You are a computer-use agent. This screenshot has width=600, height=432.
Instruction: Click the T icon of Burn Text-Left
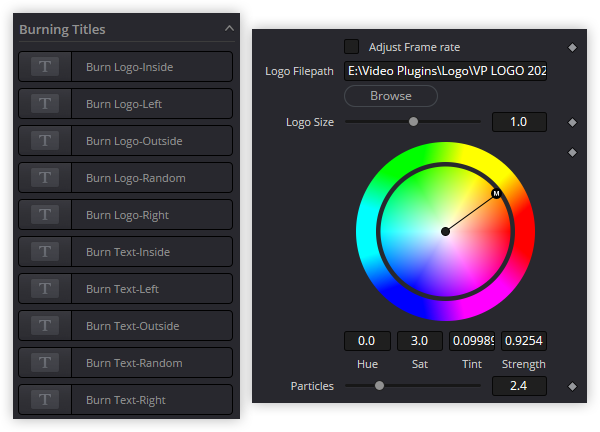[x=45, y=289]
